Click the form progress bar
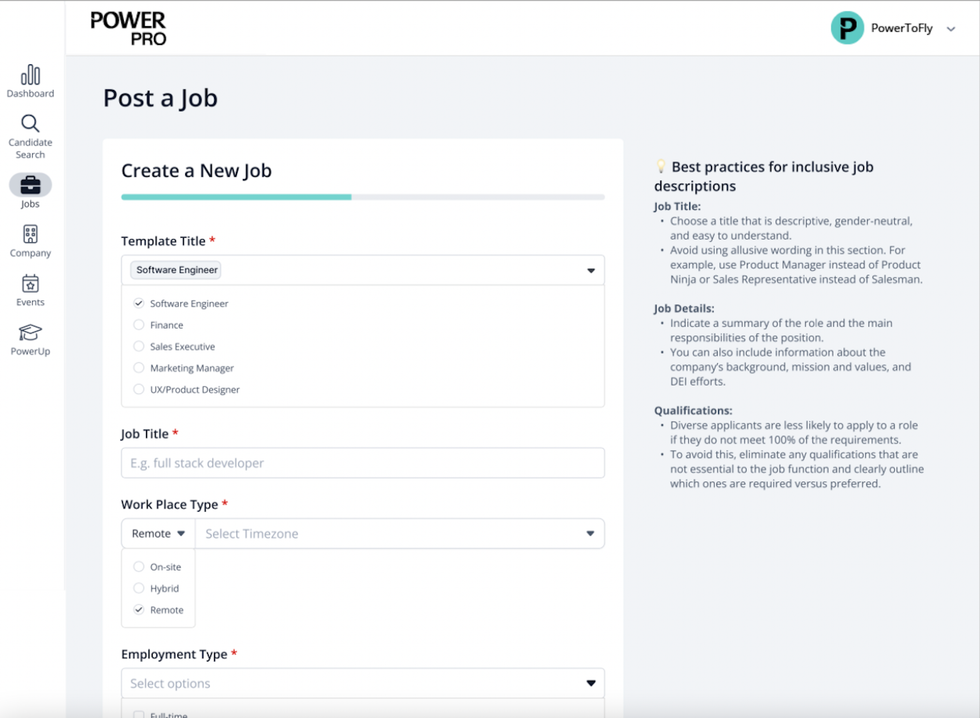The height and width of the screenshot is (718, 980). (363, 197)
